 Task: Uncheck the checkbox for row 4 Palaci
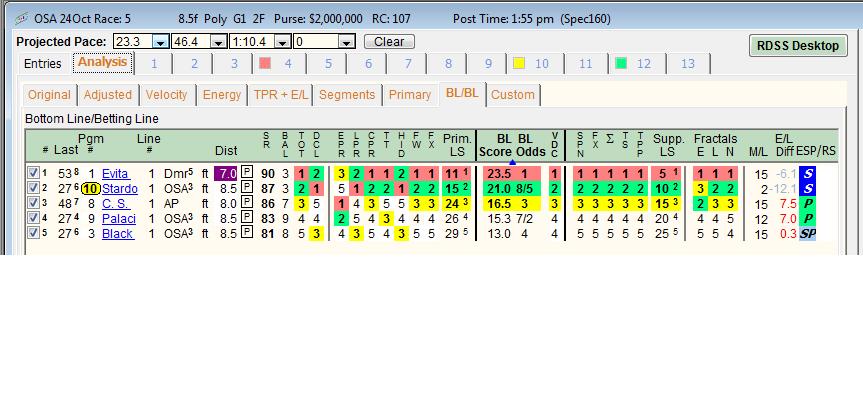[x=33, y=218]
